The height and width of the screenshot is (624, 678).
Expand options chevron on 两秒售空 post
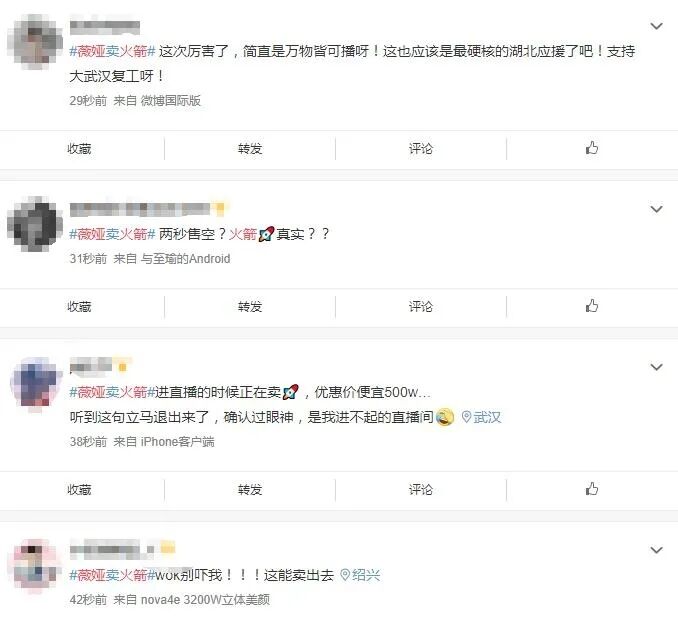(x=656, y=209)
